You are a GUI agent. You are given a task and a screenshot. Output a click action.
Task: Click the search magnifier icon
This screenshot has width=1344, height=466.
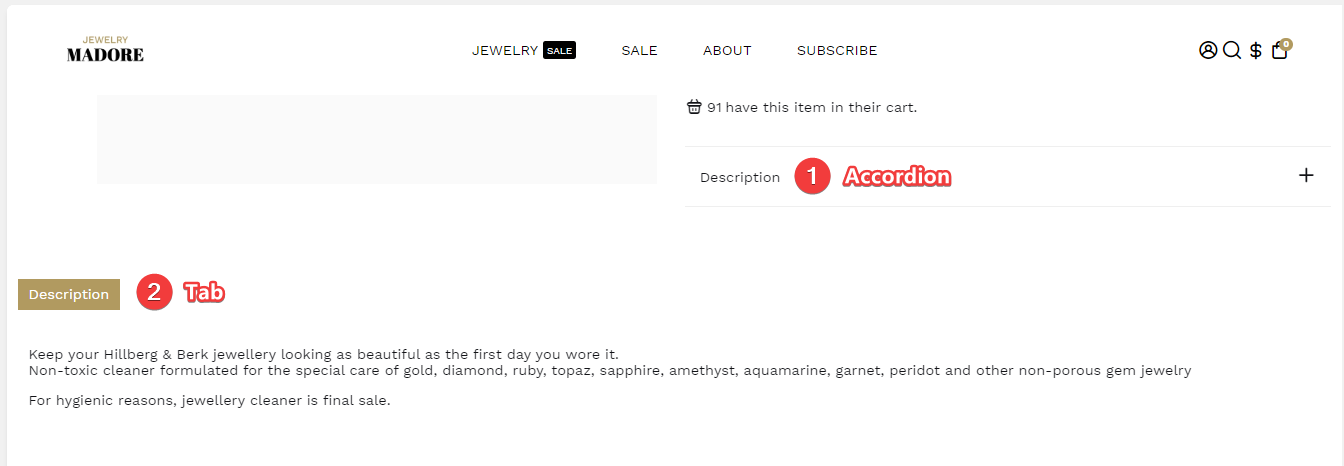point(1232,50)
